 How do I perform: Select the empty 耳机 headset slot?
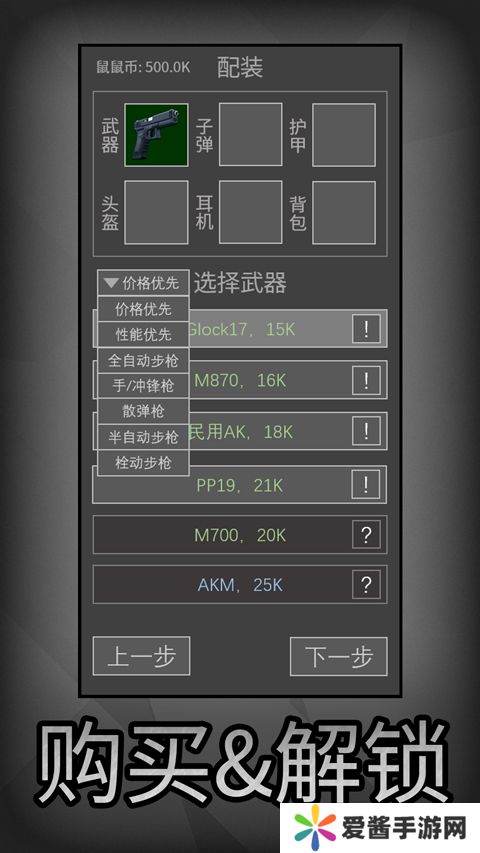pyautogui.click(x=250, y=212)
